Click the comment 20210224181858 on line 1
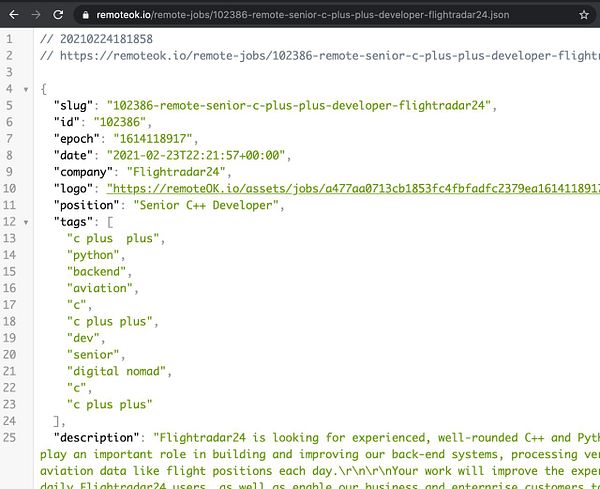This screenshot has height=489, width=600. coord(96,39)
